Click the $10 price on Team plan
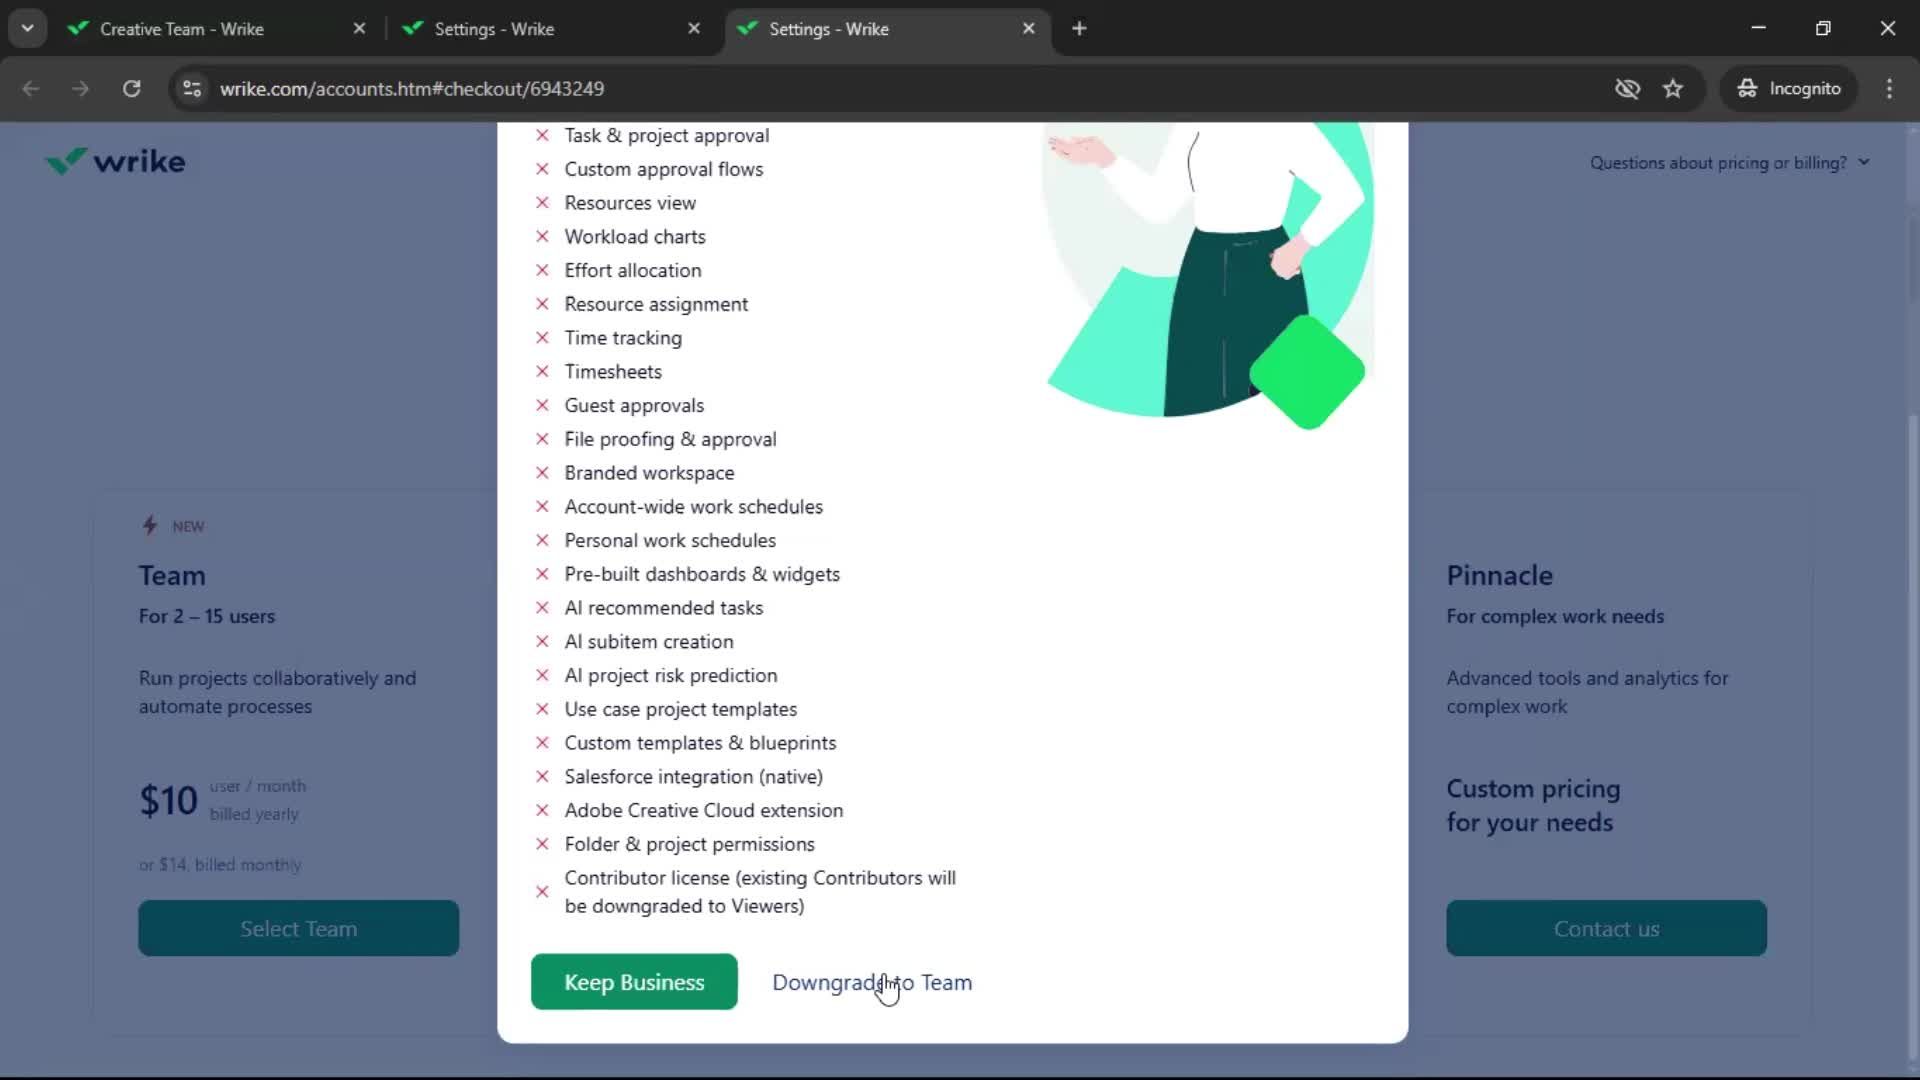Screen dimensions: 1920x1080 click(168, 800)
